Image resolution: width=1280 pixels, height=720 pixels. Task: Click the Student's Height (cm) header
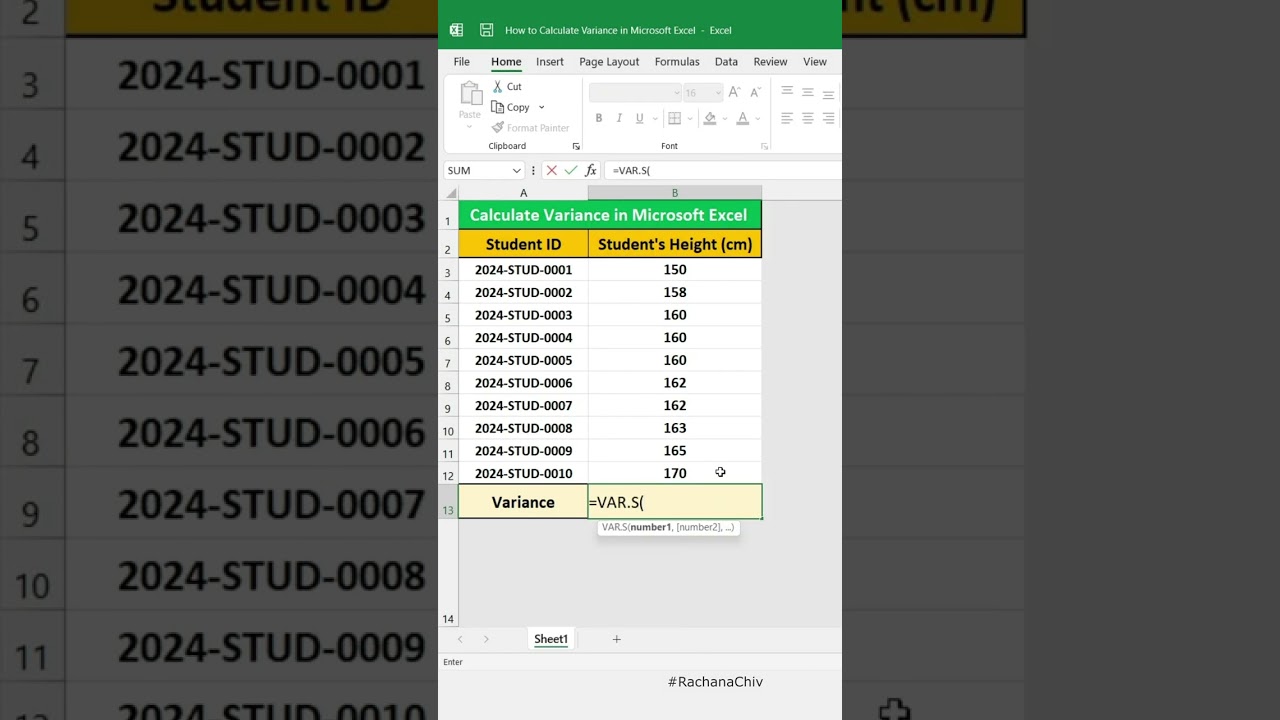pos(675,244)
